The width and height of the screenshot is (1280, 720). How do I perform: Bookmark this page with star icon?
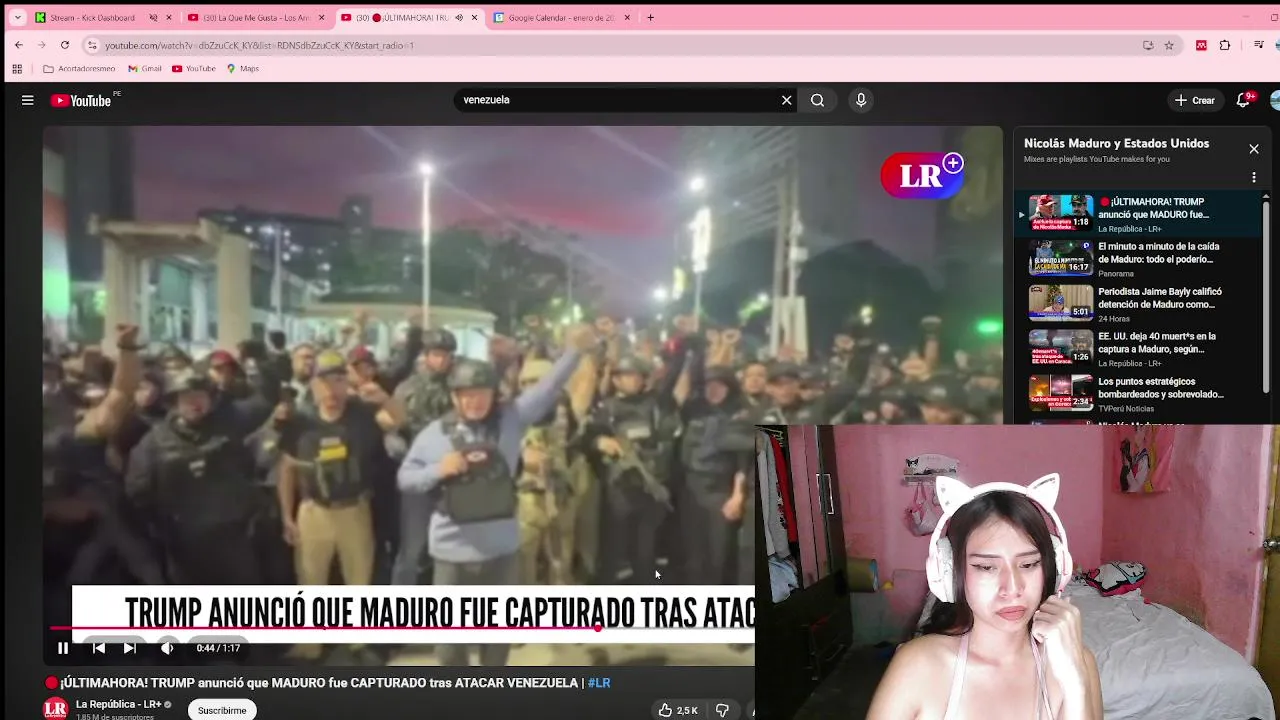[x=1169, y=45]
